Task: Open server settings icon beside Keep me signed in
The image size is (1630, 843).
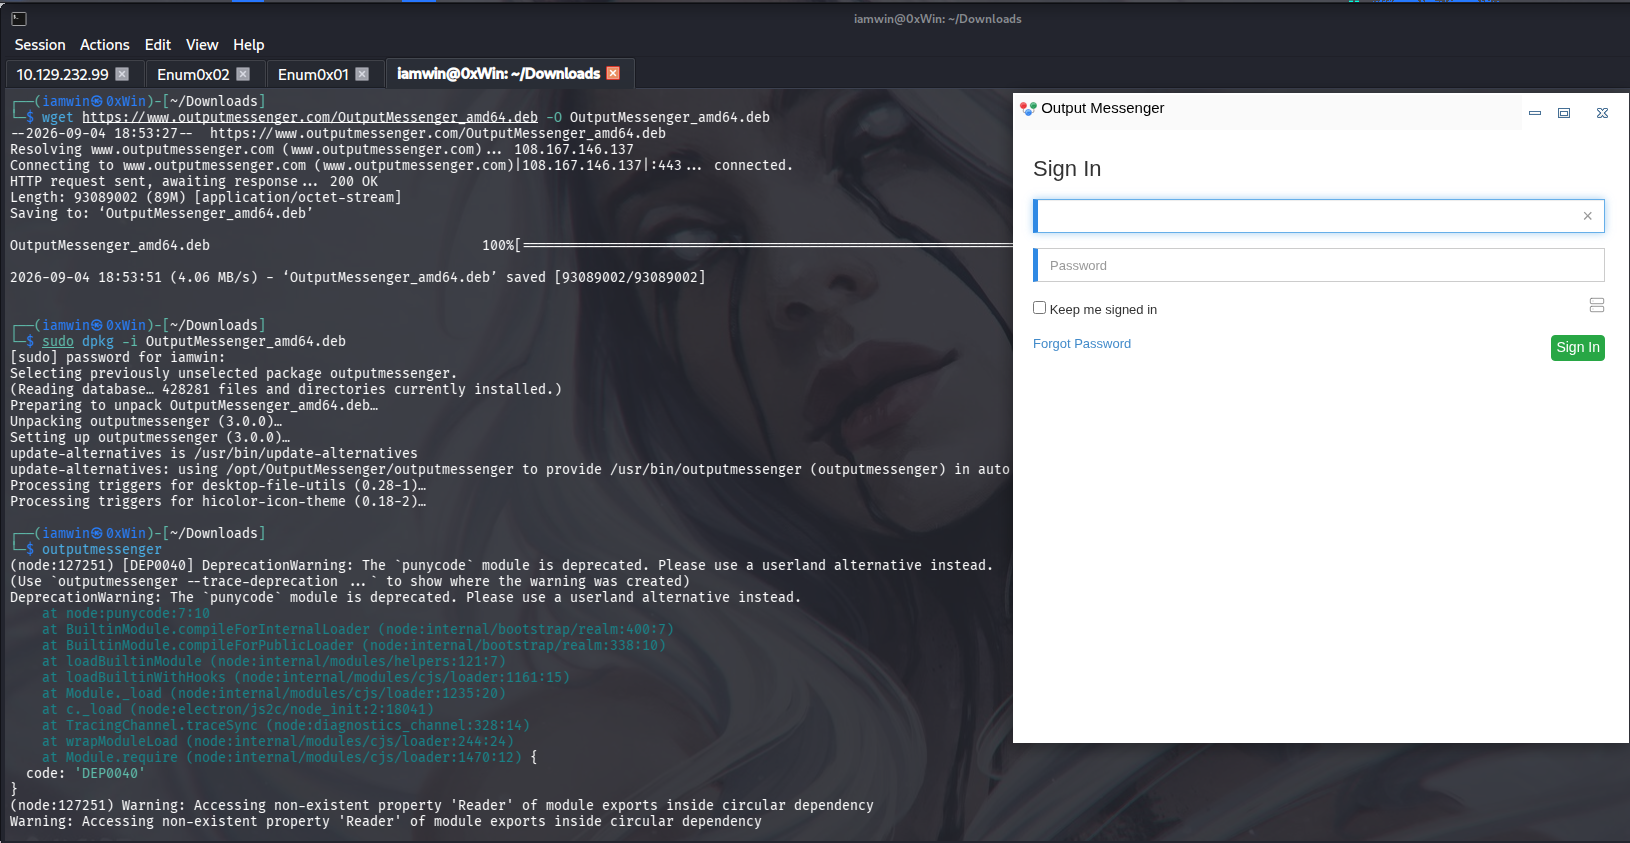Action: 1596,305
